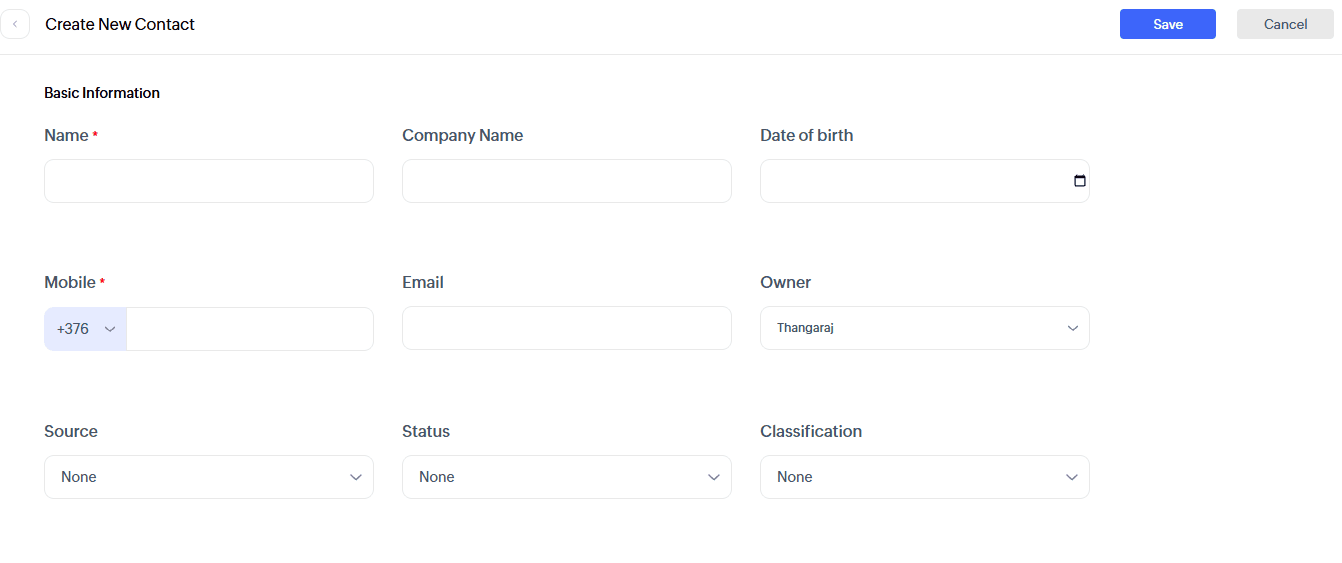The width and height of the screenshot is (1342, 563).
Task: Click the Mobile field label
Action: [70, 282]
